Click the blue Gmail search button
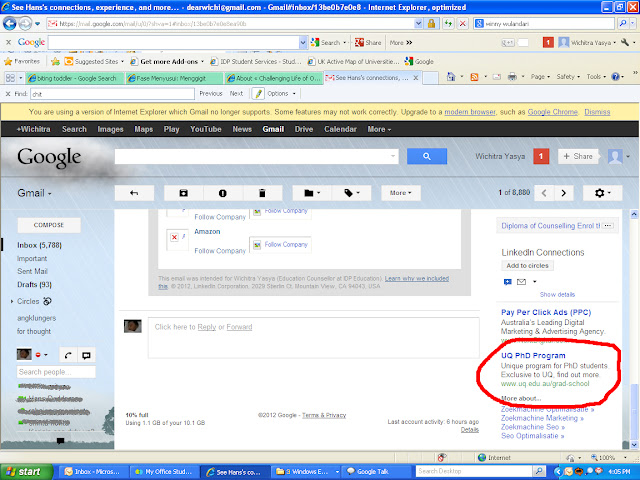Screen dimensions: 640x480 pyautogui.click(x=427, y=156)
